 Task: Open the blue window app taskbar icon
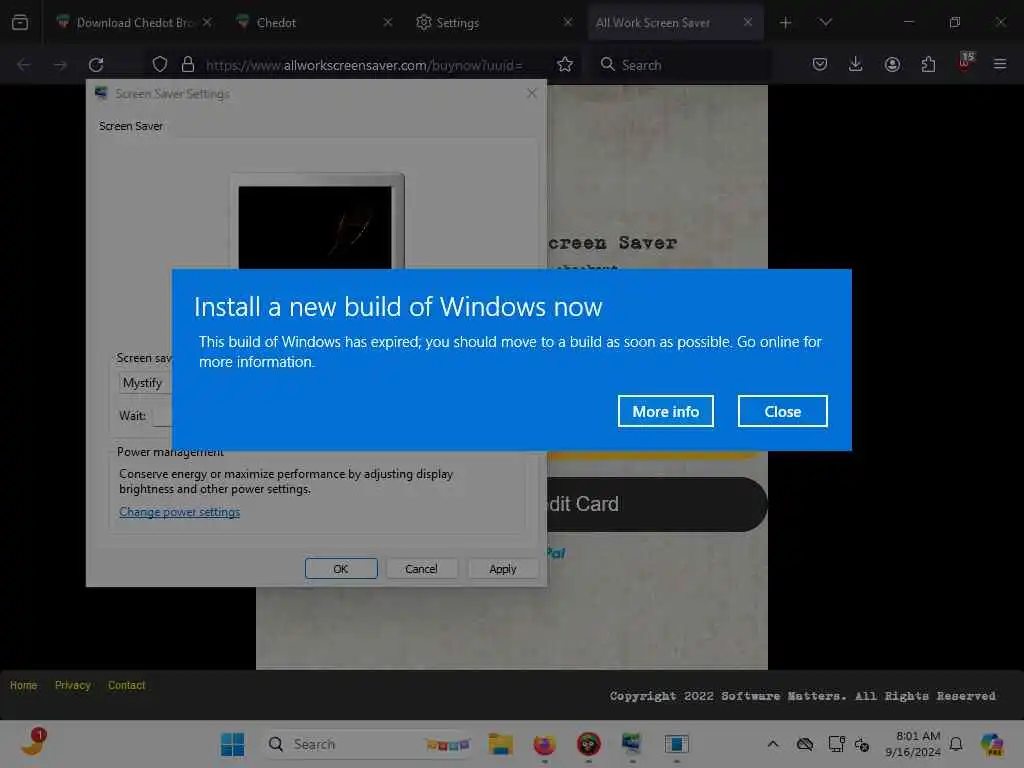point(677,744)
